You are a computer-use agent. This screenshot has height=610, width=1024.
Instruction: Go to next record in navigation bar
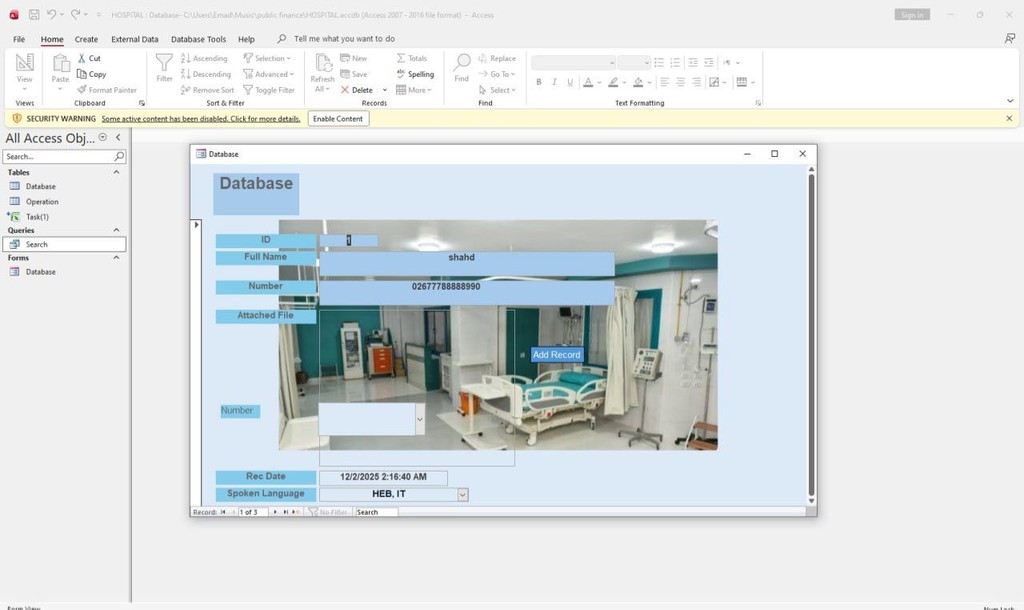point(275,512)
